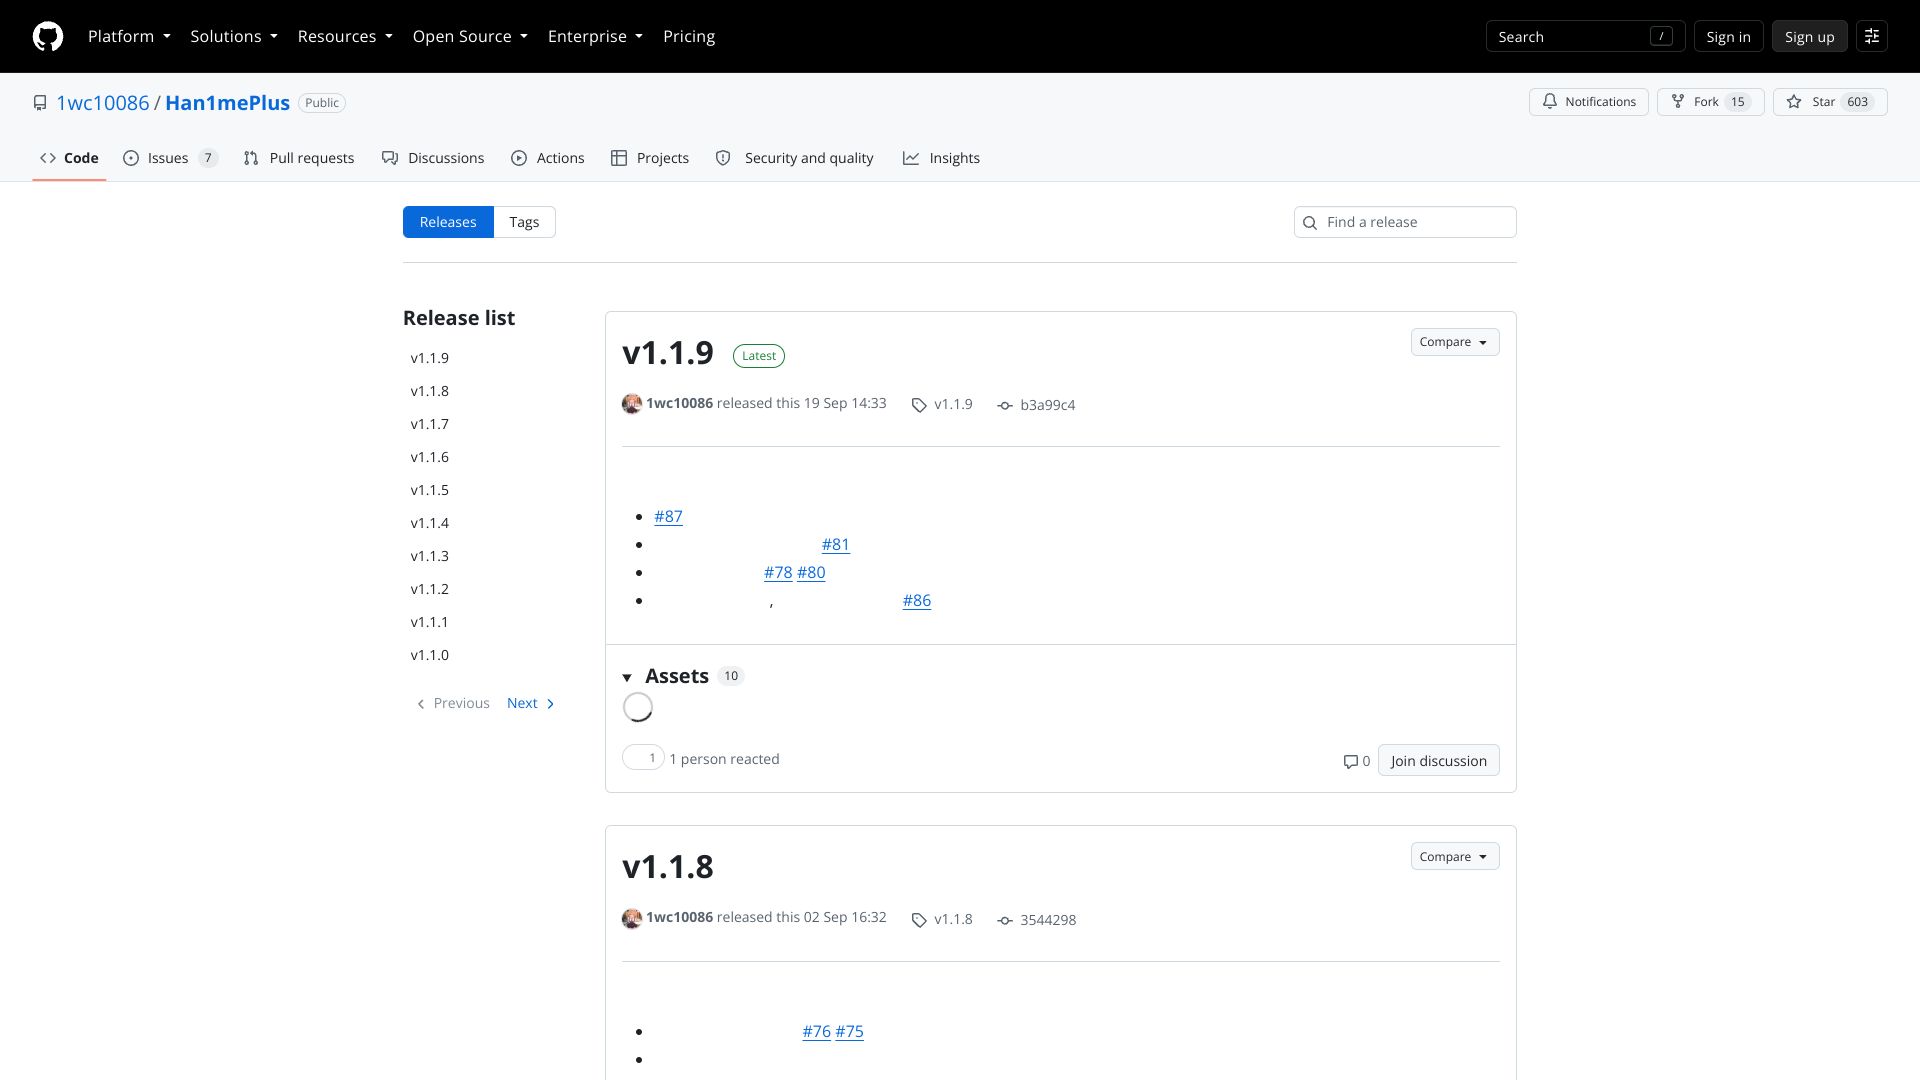Go to Next page of releases

pyautogui.click(x=531, y=703)
